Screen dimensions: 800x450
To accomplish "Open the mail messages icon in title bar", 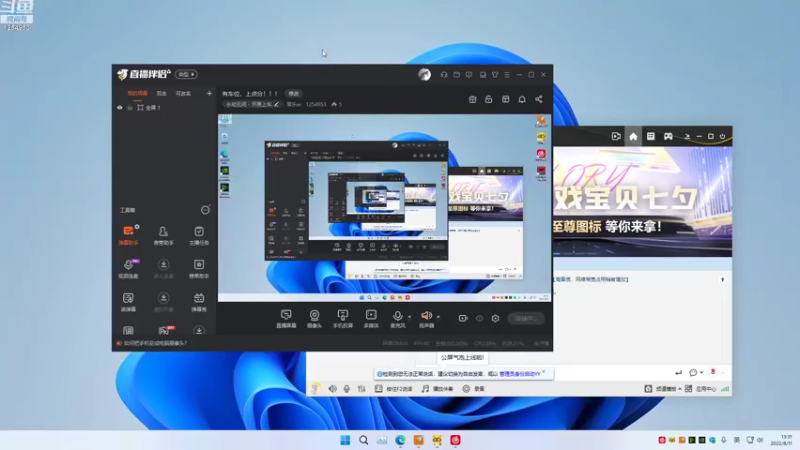I will point(457,74).
